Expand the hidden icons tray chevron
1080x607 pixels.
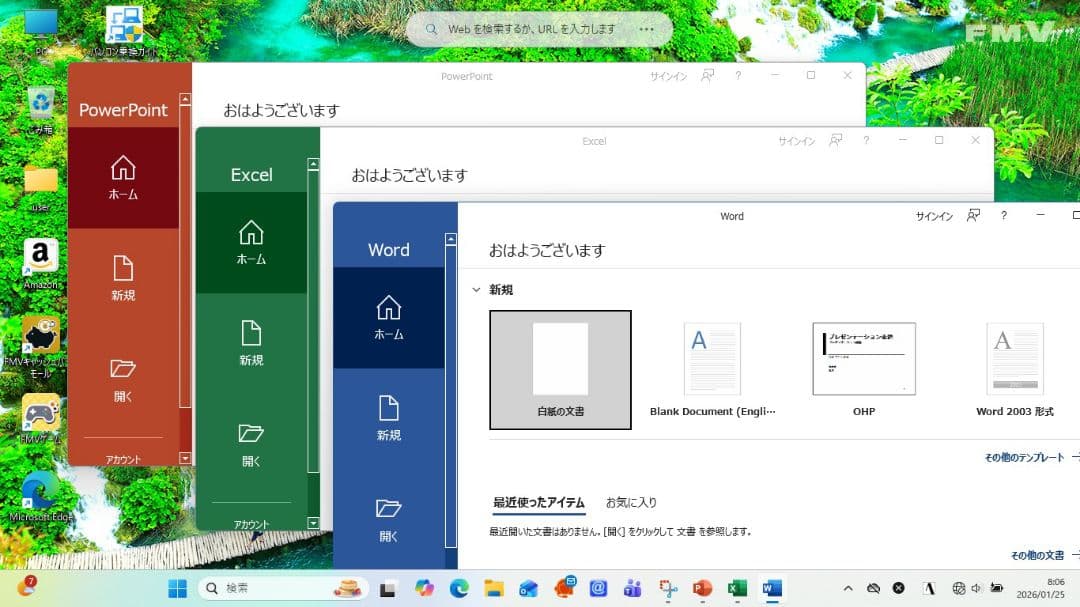[847, 589]
